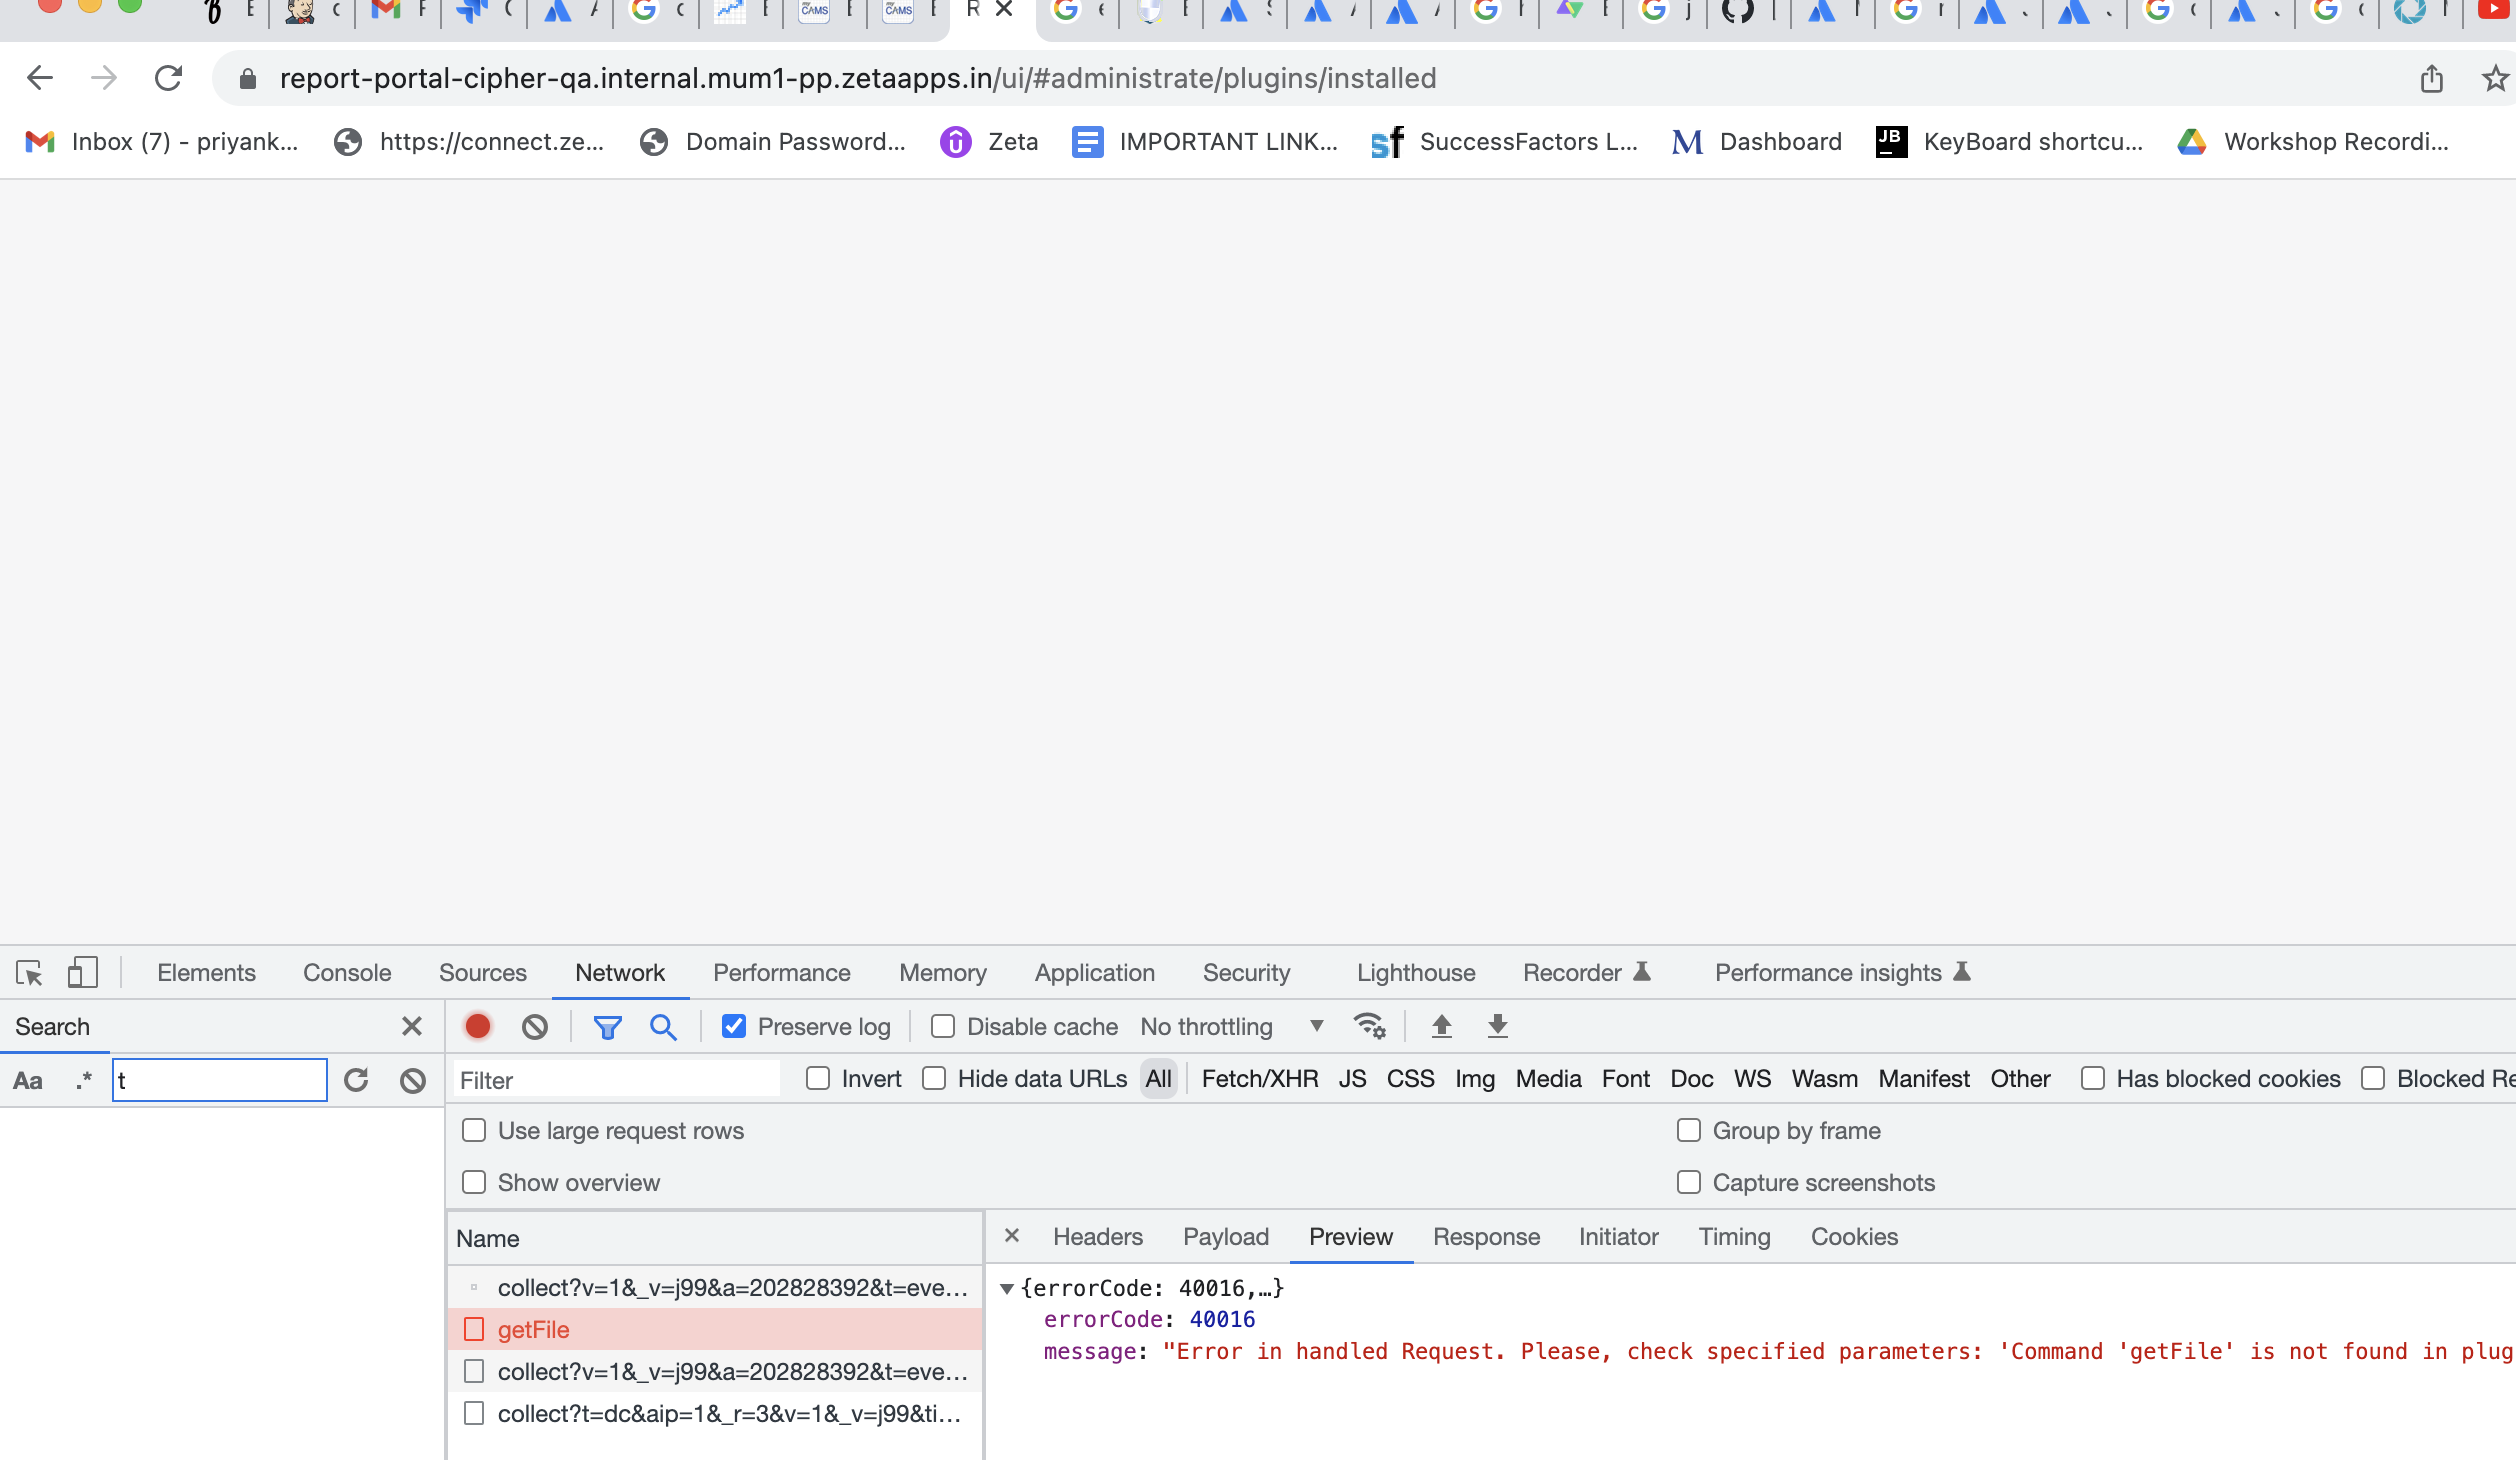Open network search with magnifier icon
The width and height of the screenshot is (2516, 1460).
click(663, 1026)
